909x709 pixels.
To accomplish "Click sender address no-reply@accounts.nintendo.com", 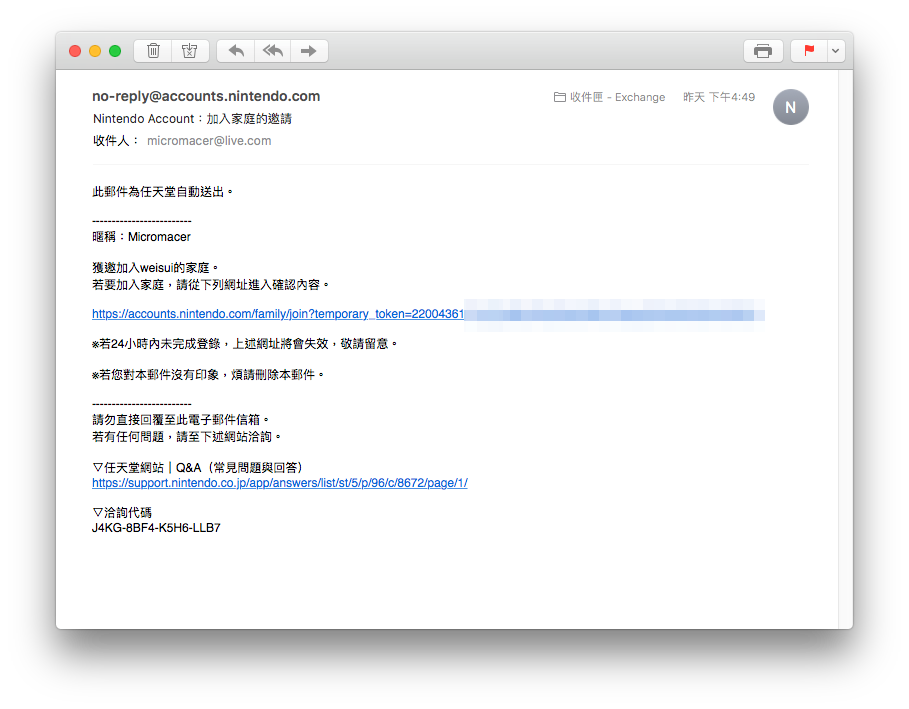I will [206, 96].
